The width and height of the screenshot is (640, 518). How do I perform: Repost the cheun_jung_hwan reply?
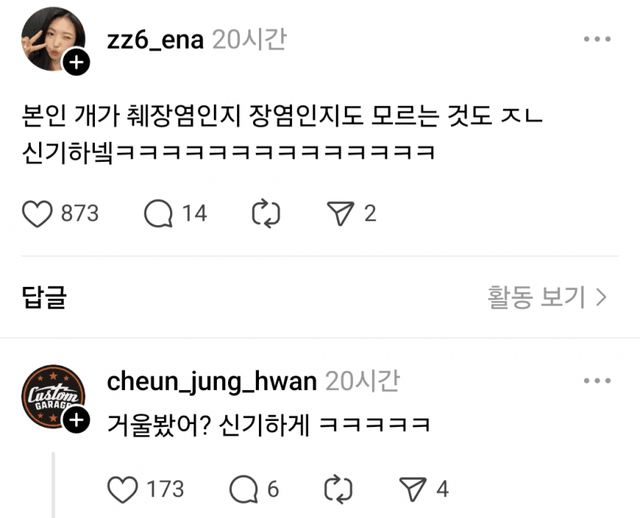338,489
